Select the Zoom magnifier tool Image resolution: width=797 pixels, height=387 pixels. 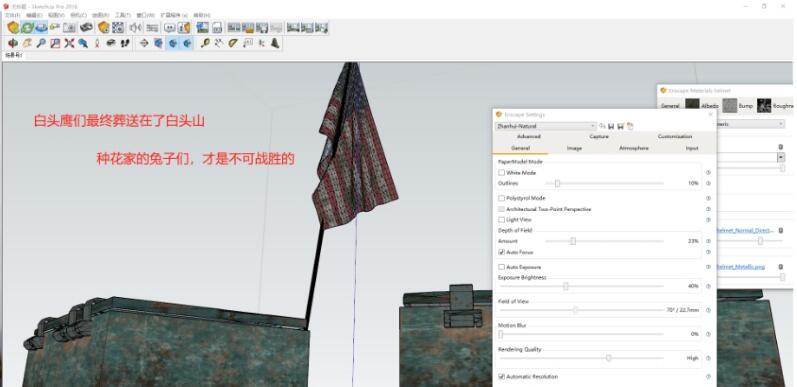tap(41, 43)
